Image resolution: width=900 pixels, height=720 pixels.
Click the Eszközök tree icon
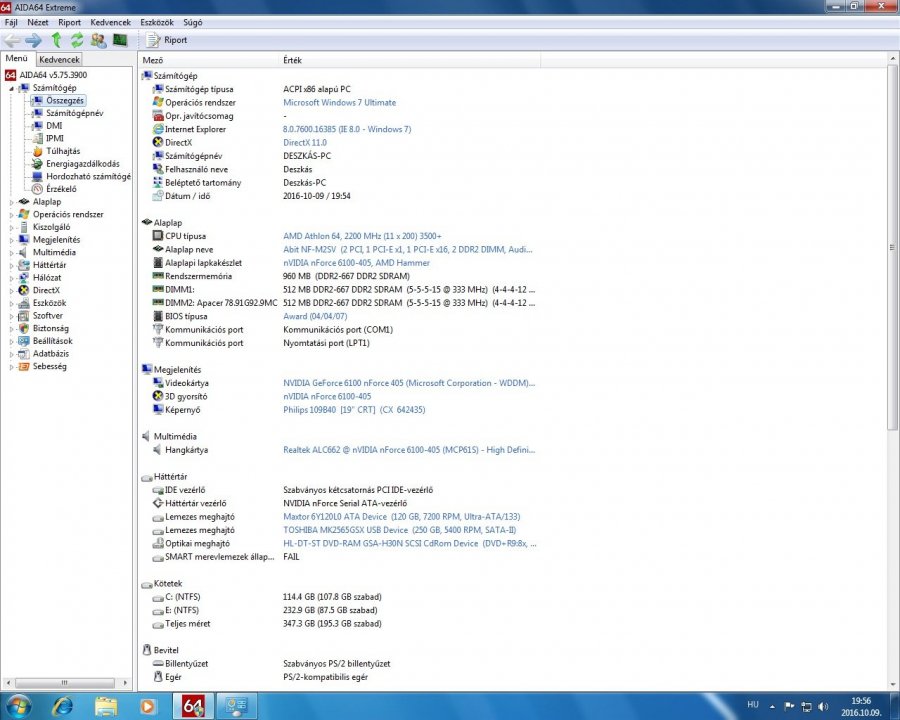click(24, 303)
